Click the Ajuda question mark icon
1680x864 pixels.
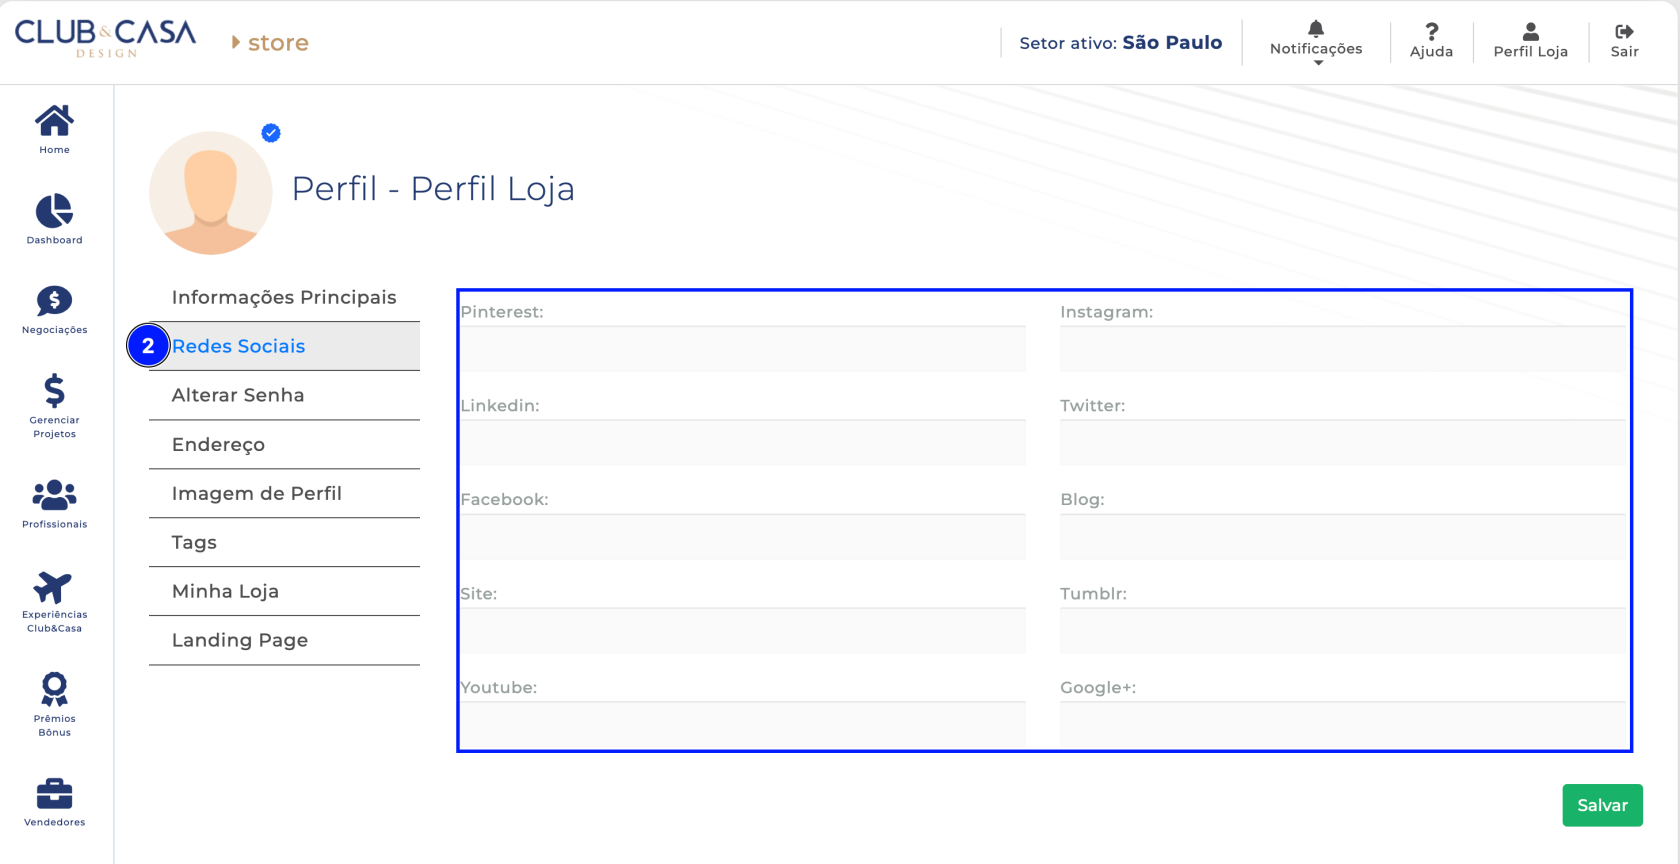[1431, 33]
